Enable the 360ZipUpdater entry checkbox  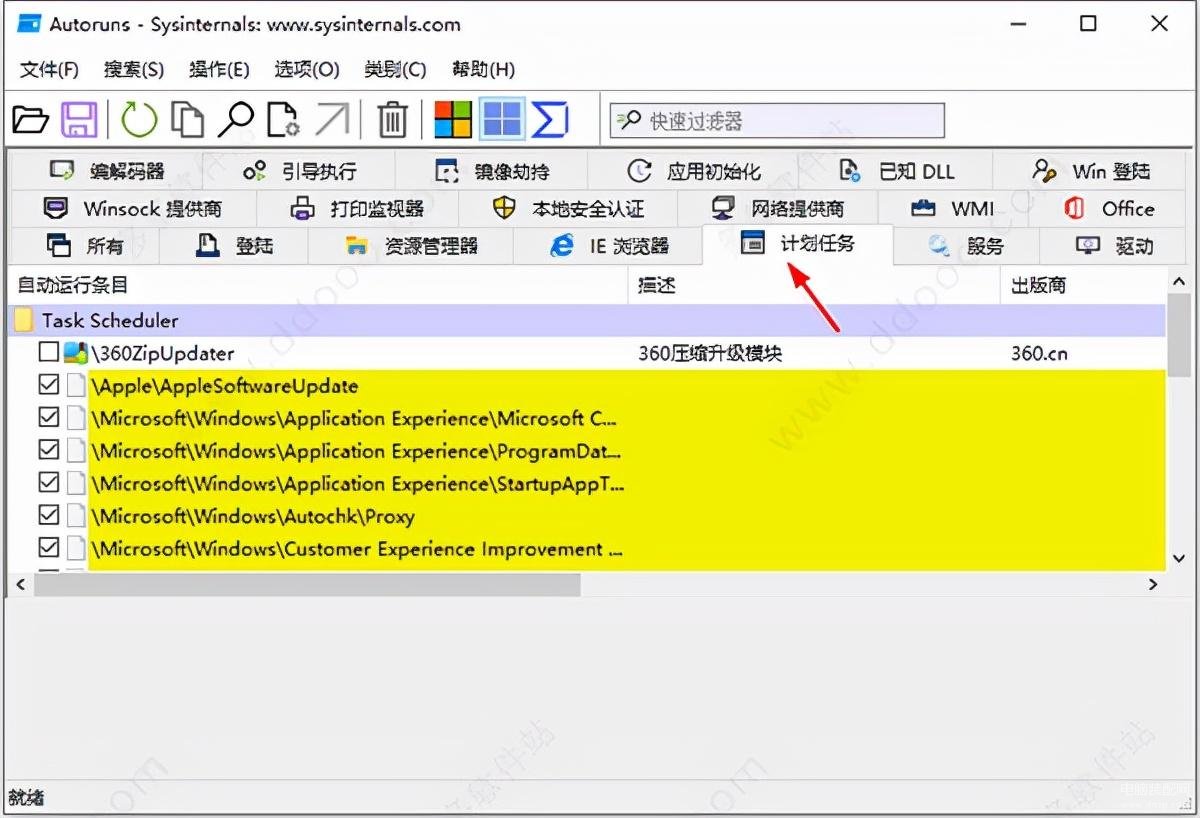(x=48, y=353)
